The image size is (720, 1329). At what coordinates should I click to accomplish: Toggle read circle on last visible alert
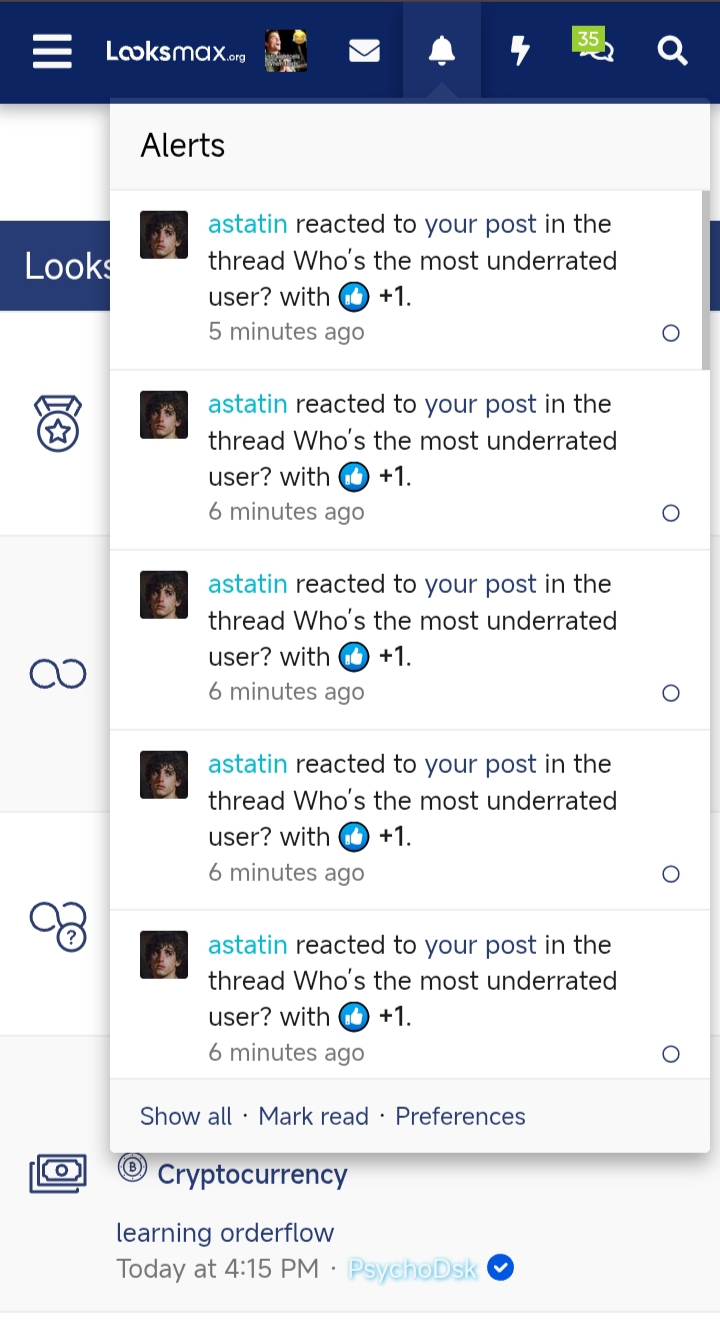[x=671, y=1054]
